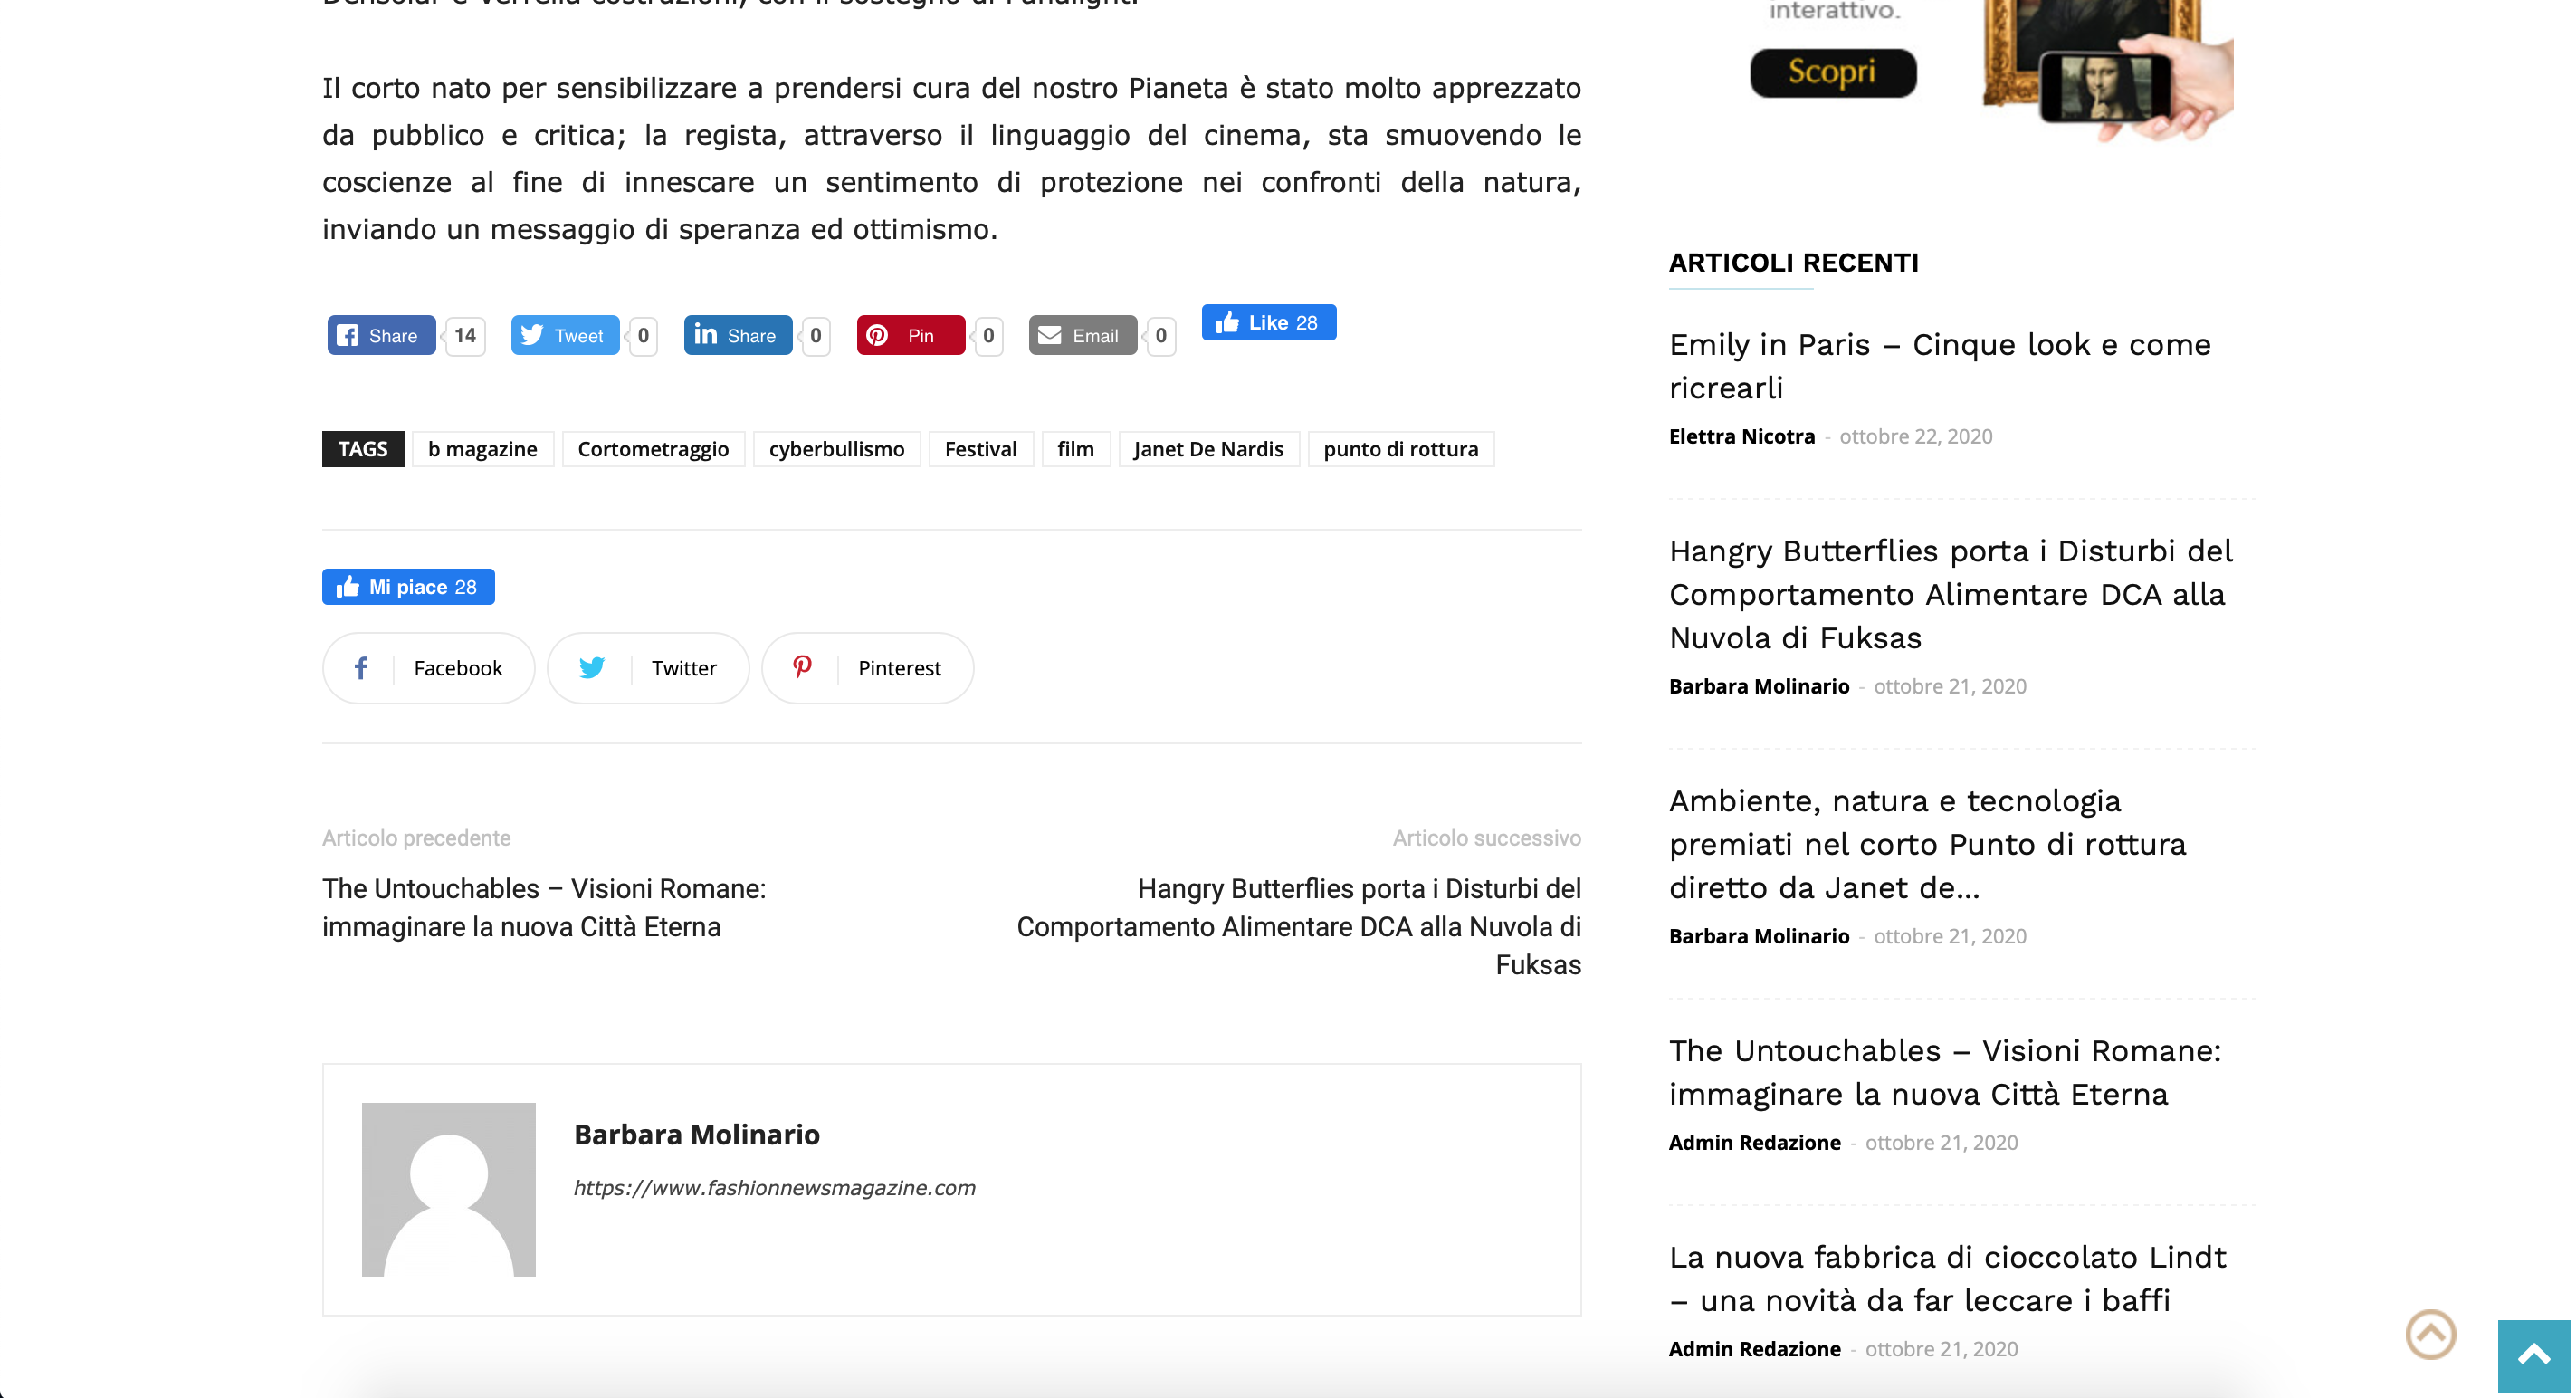Send article via Email button
Image resolution: width=2576 pixels, height=1398 pixels.
tap(1082, 335)
